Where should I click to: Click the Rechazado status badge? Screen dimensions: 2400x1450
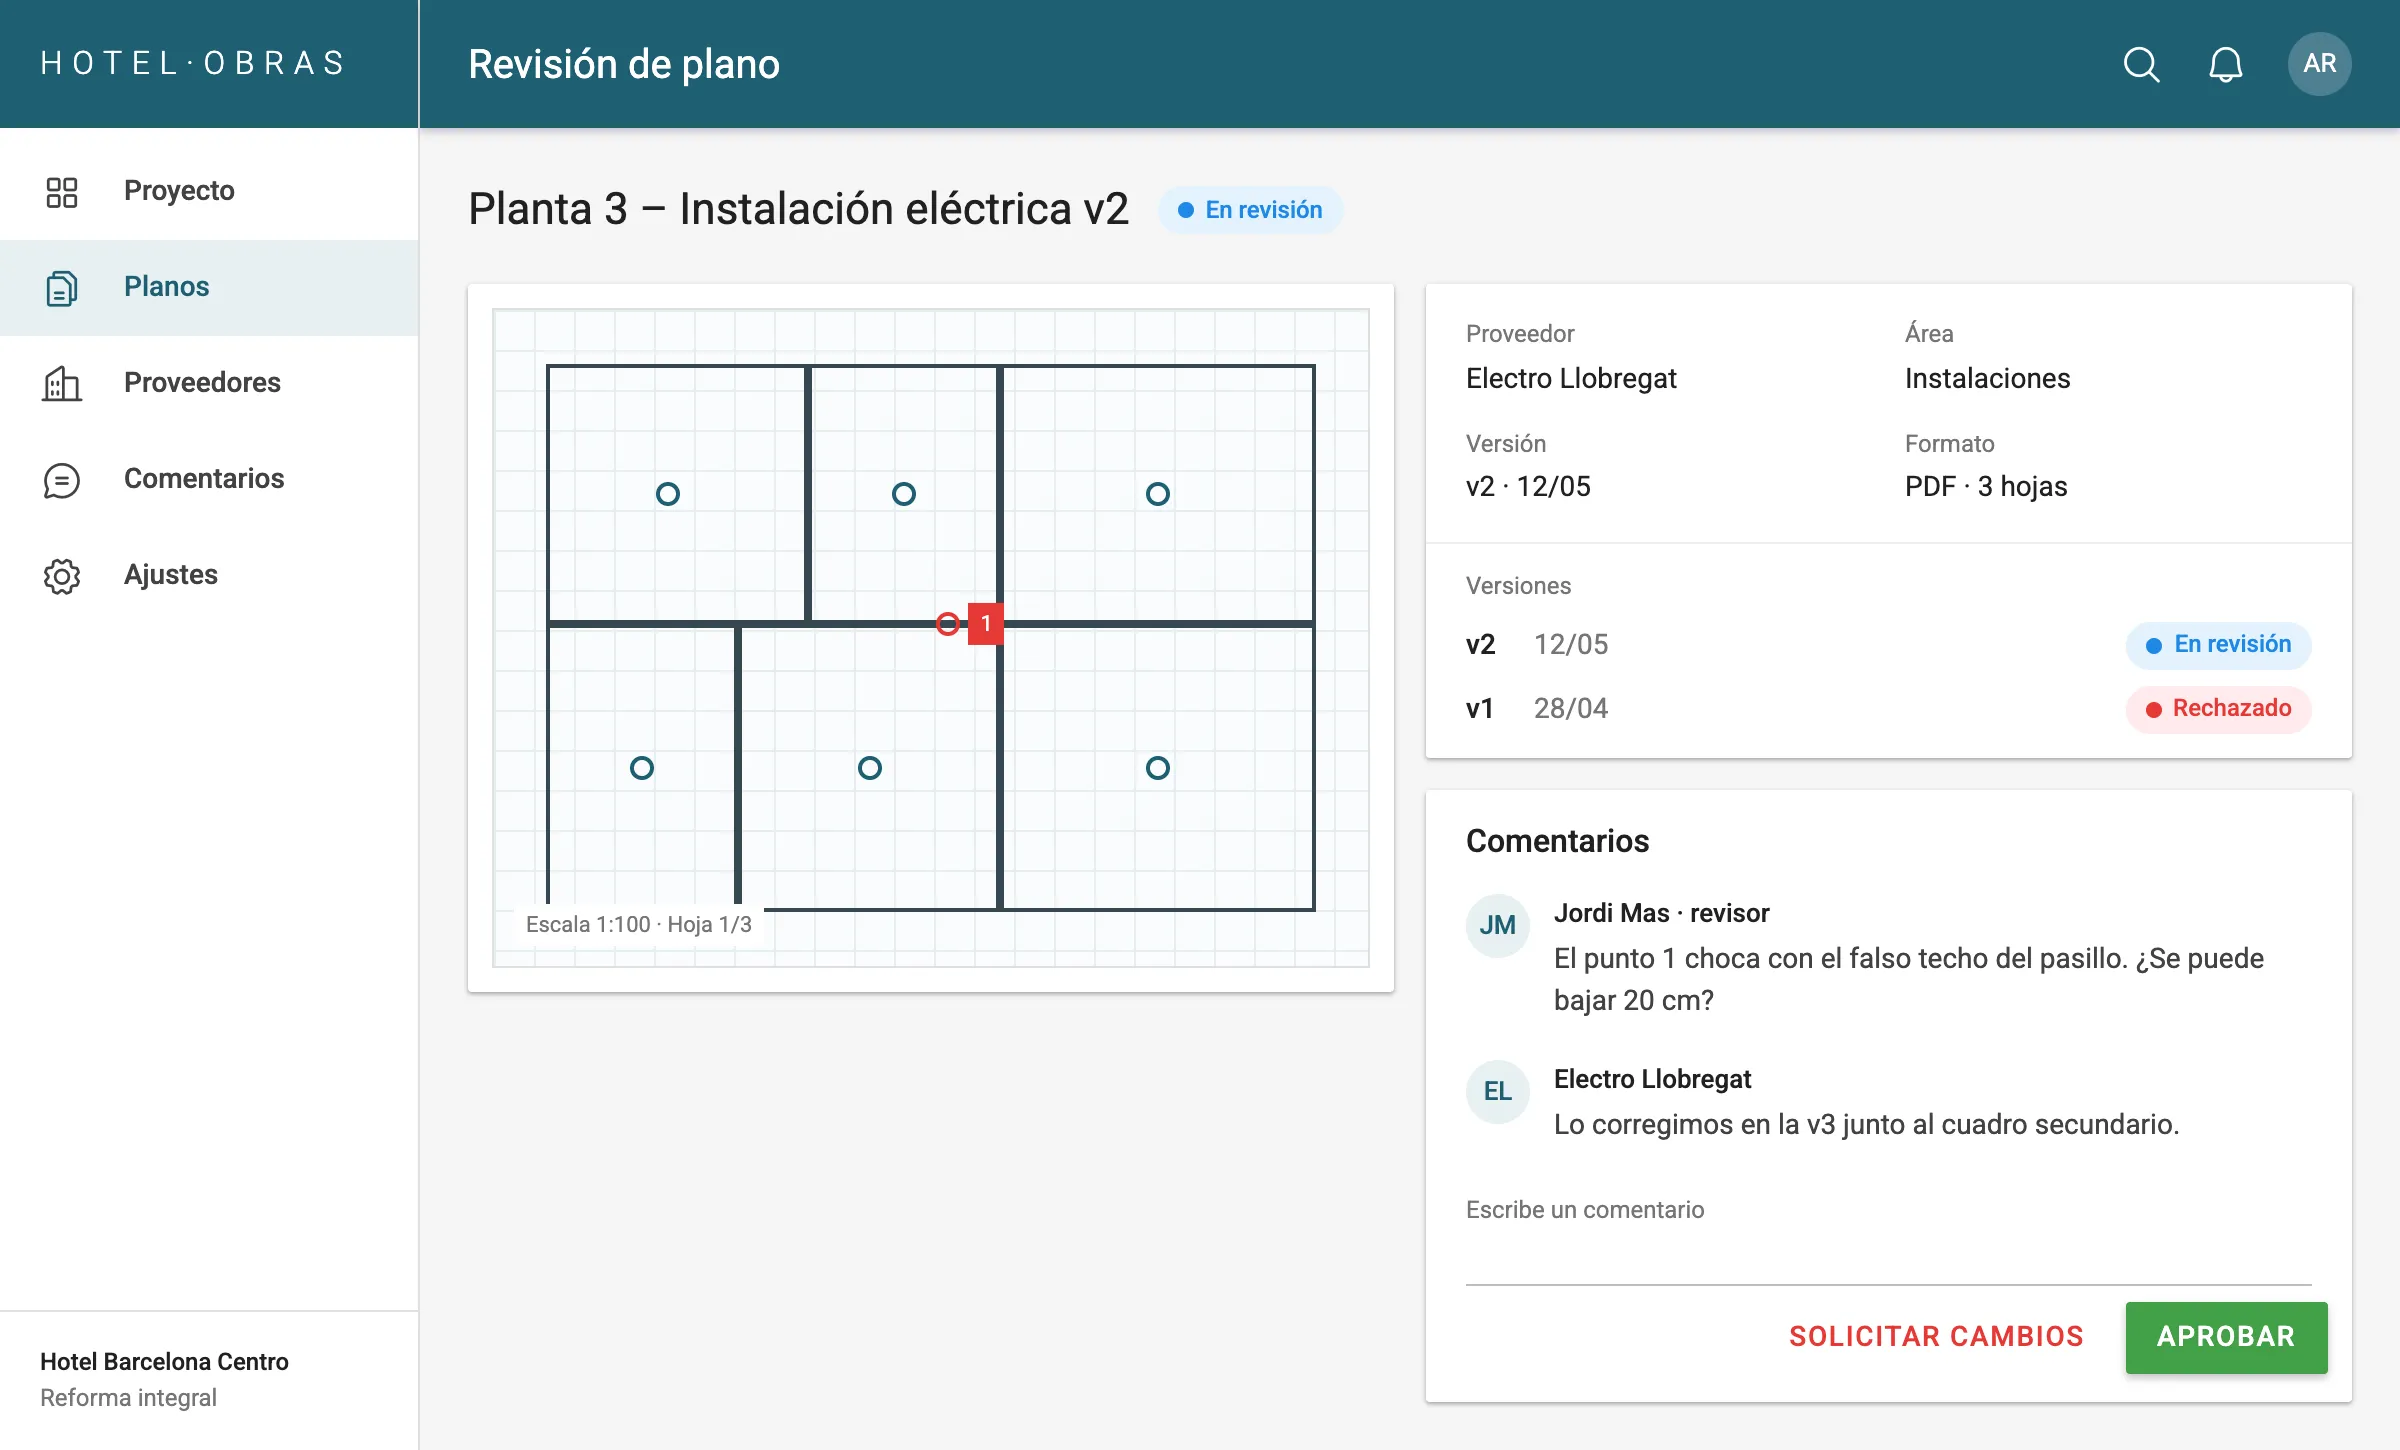tap(2218, 708)
